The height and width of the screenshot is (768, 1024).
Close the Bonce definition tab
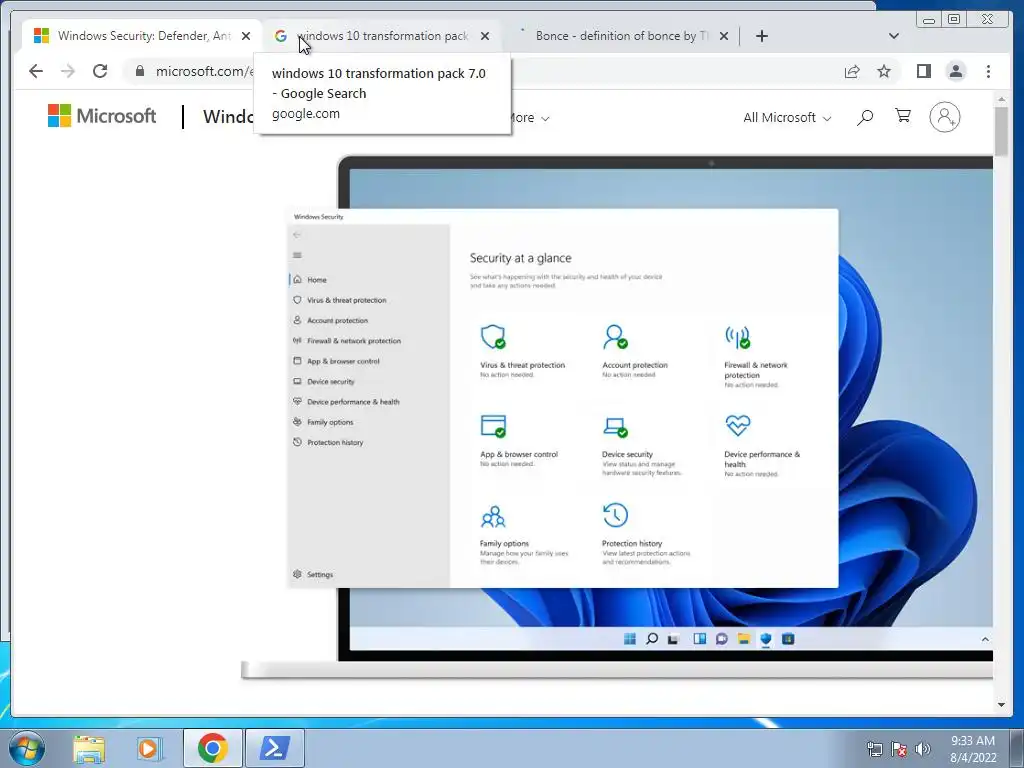[x=724, y=36]
